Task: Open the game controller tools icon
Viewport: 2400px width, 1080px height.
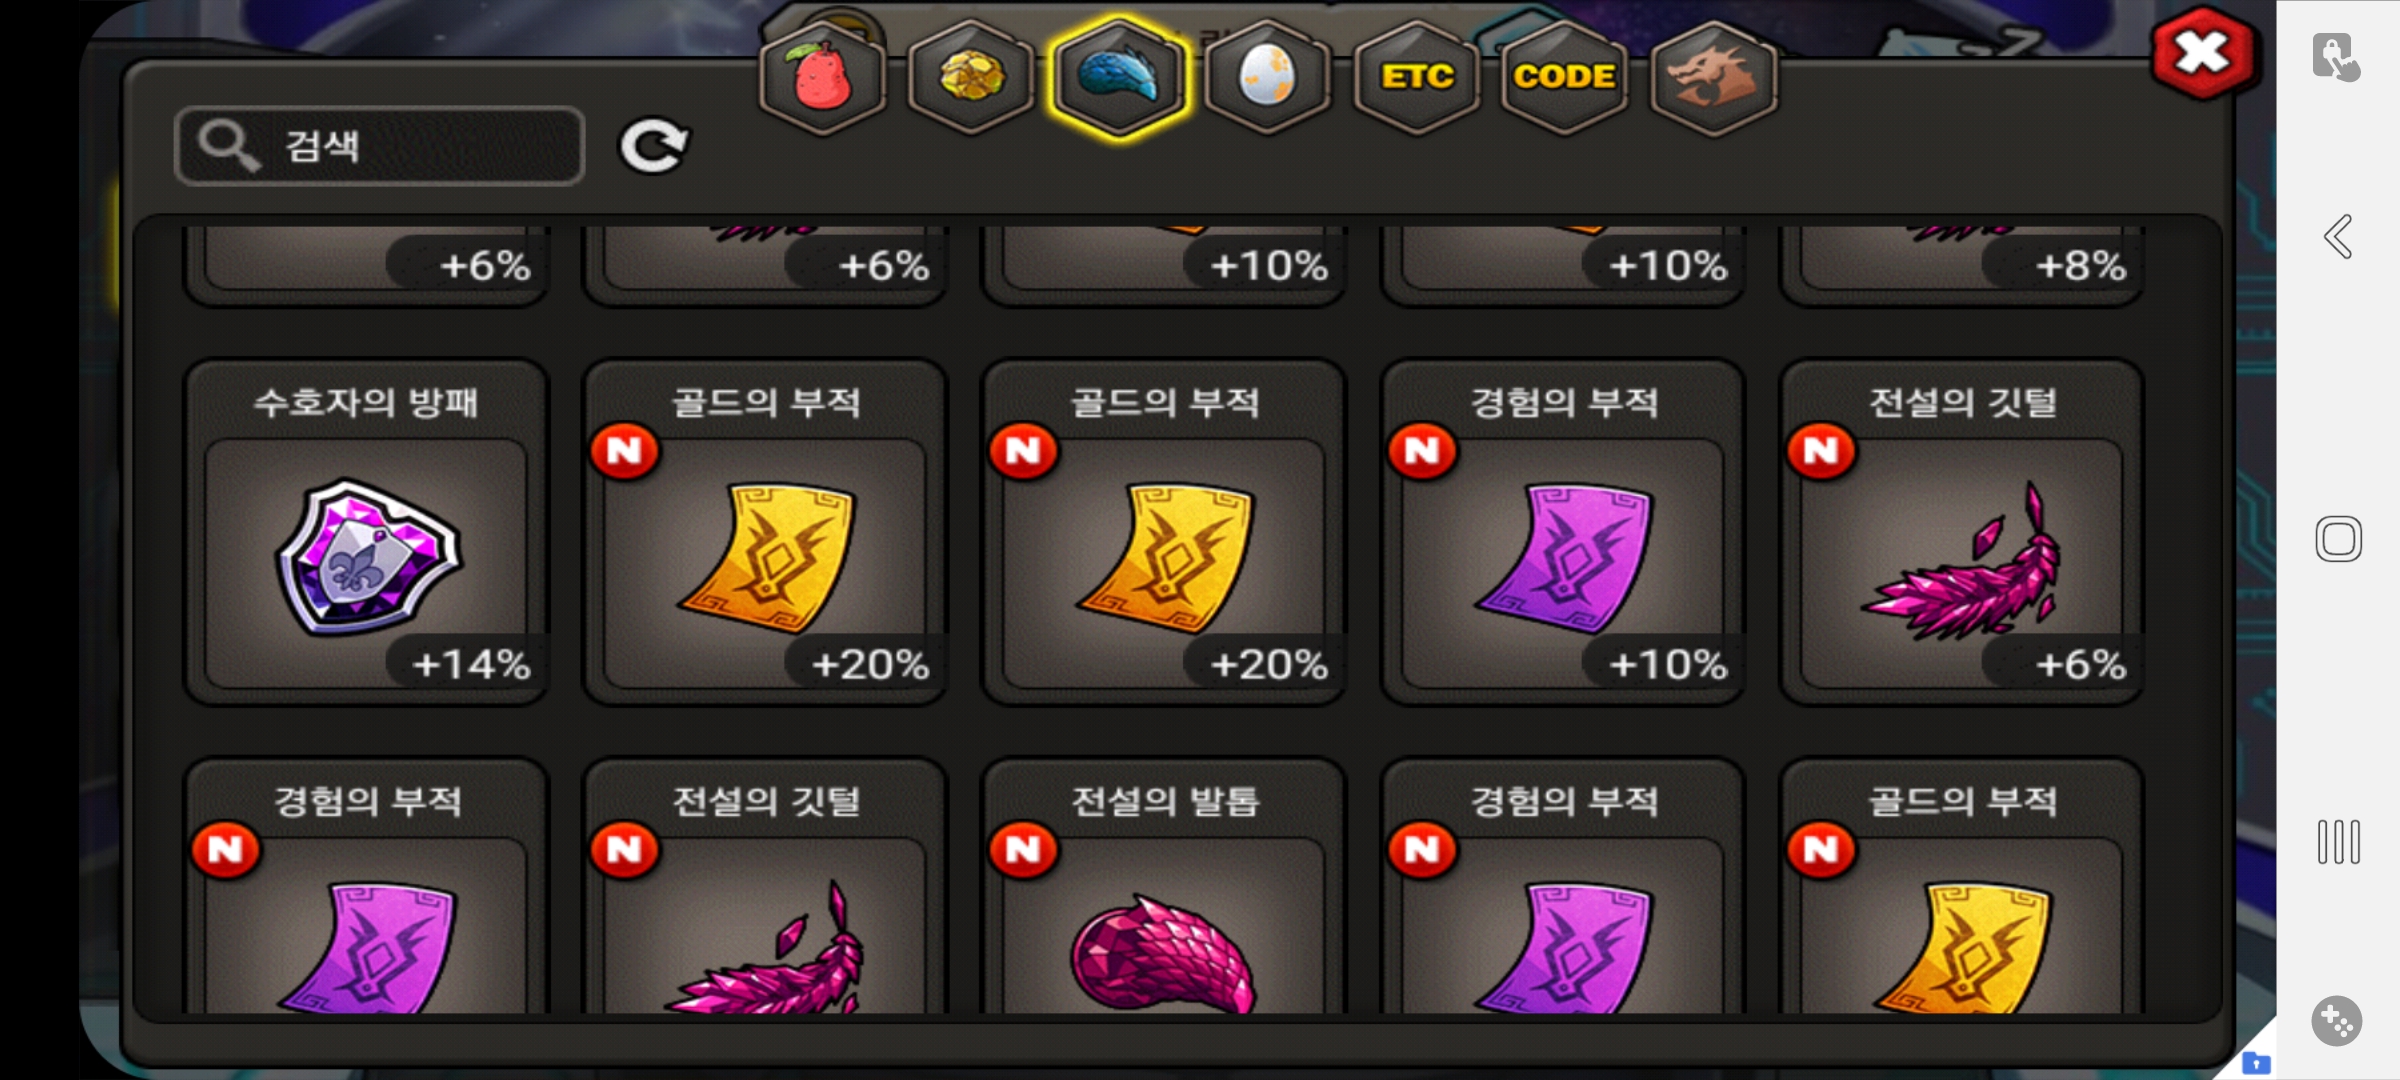Action: coord(2337,1021)
